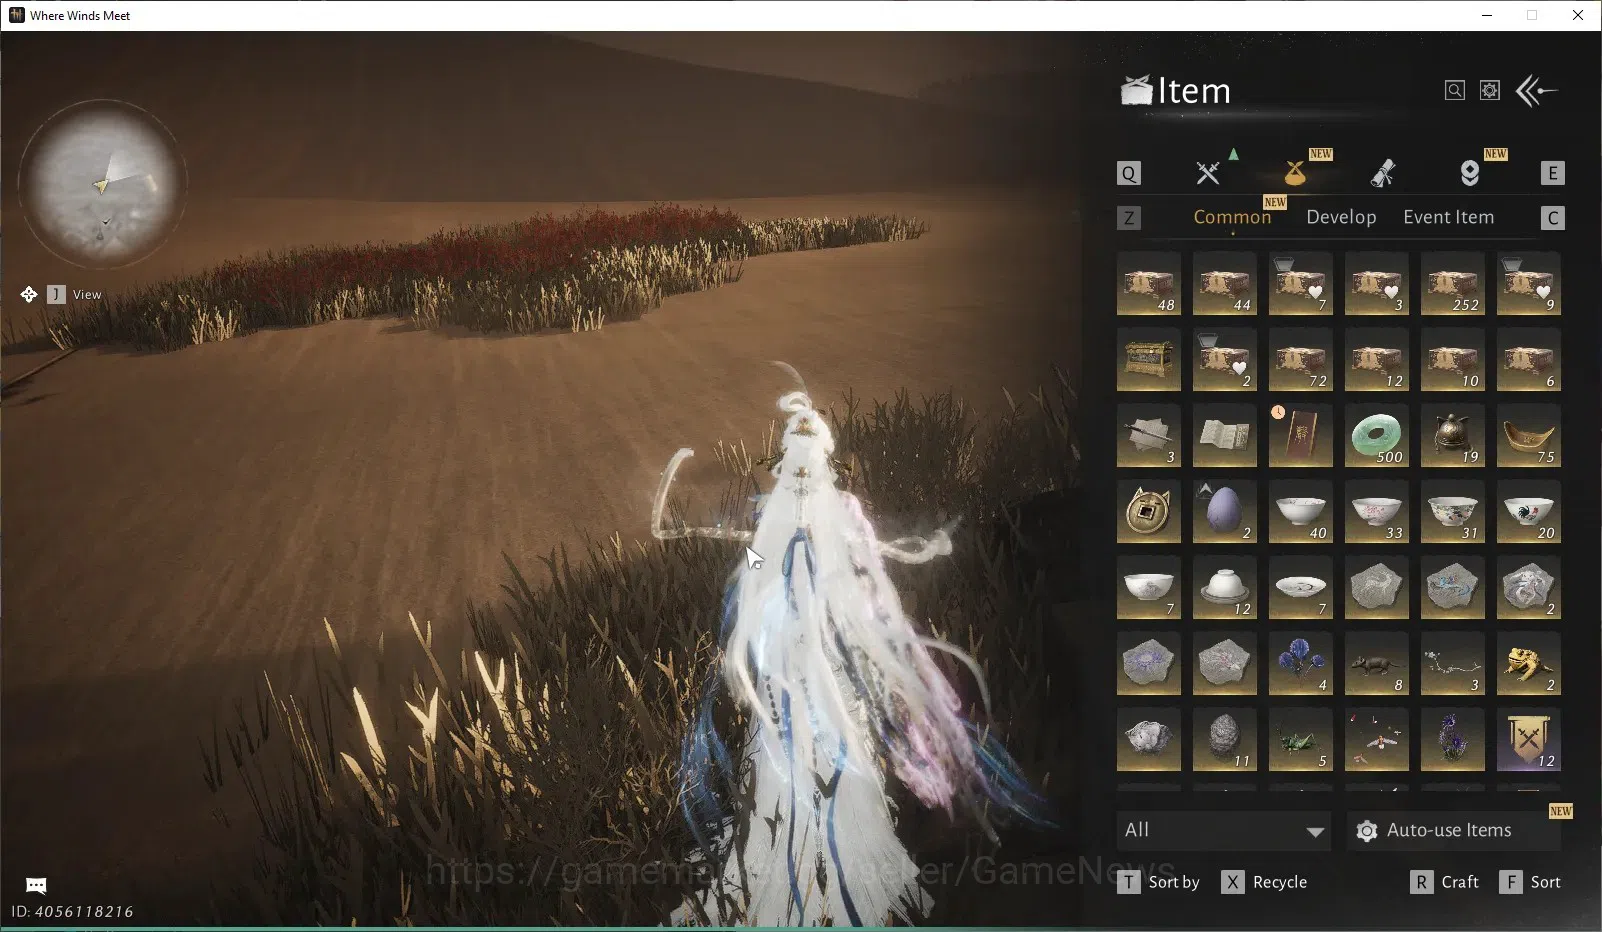Click the Q previous category key
The height and width of the screenshot is (932, 1602).
(1129, 173)
